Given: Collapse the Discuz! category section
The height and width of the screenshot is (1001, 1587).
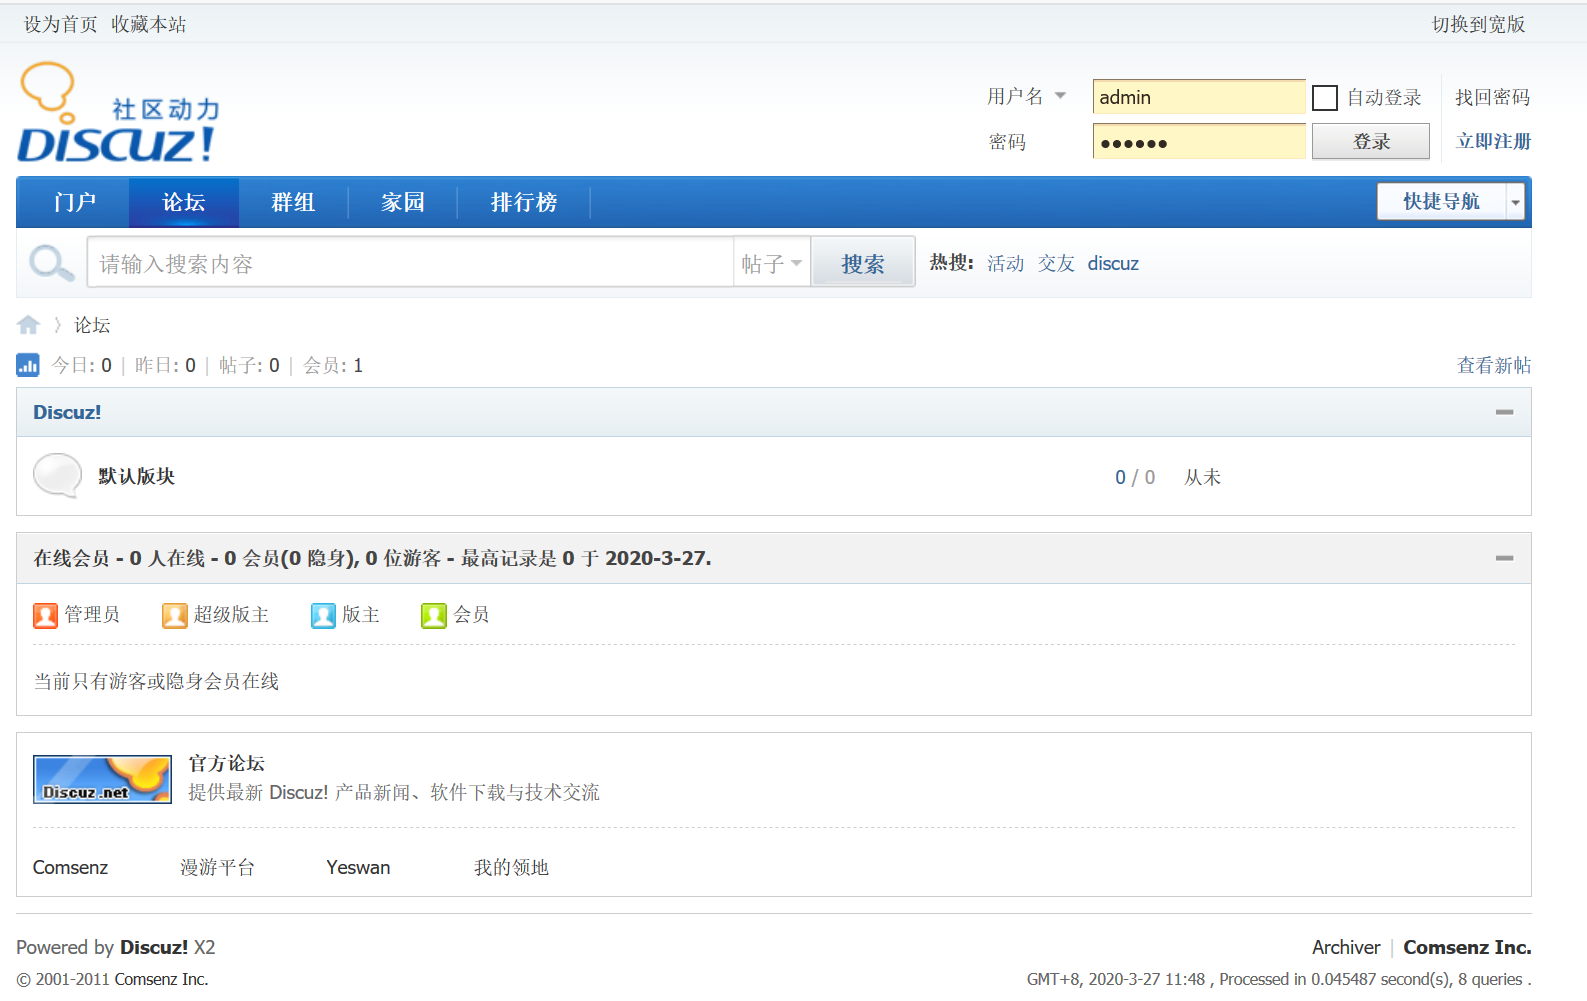Looking at the screenshot, I should click(1504, 412).
